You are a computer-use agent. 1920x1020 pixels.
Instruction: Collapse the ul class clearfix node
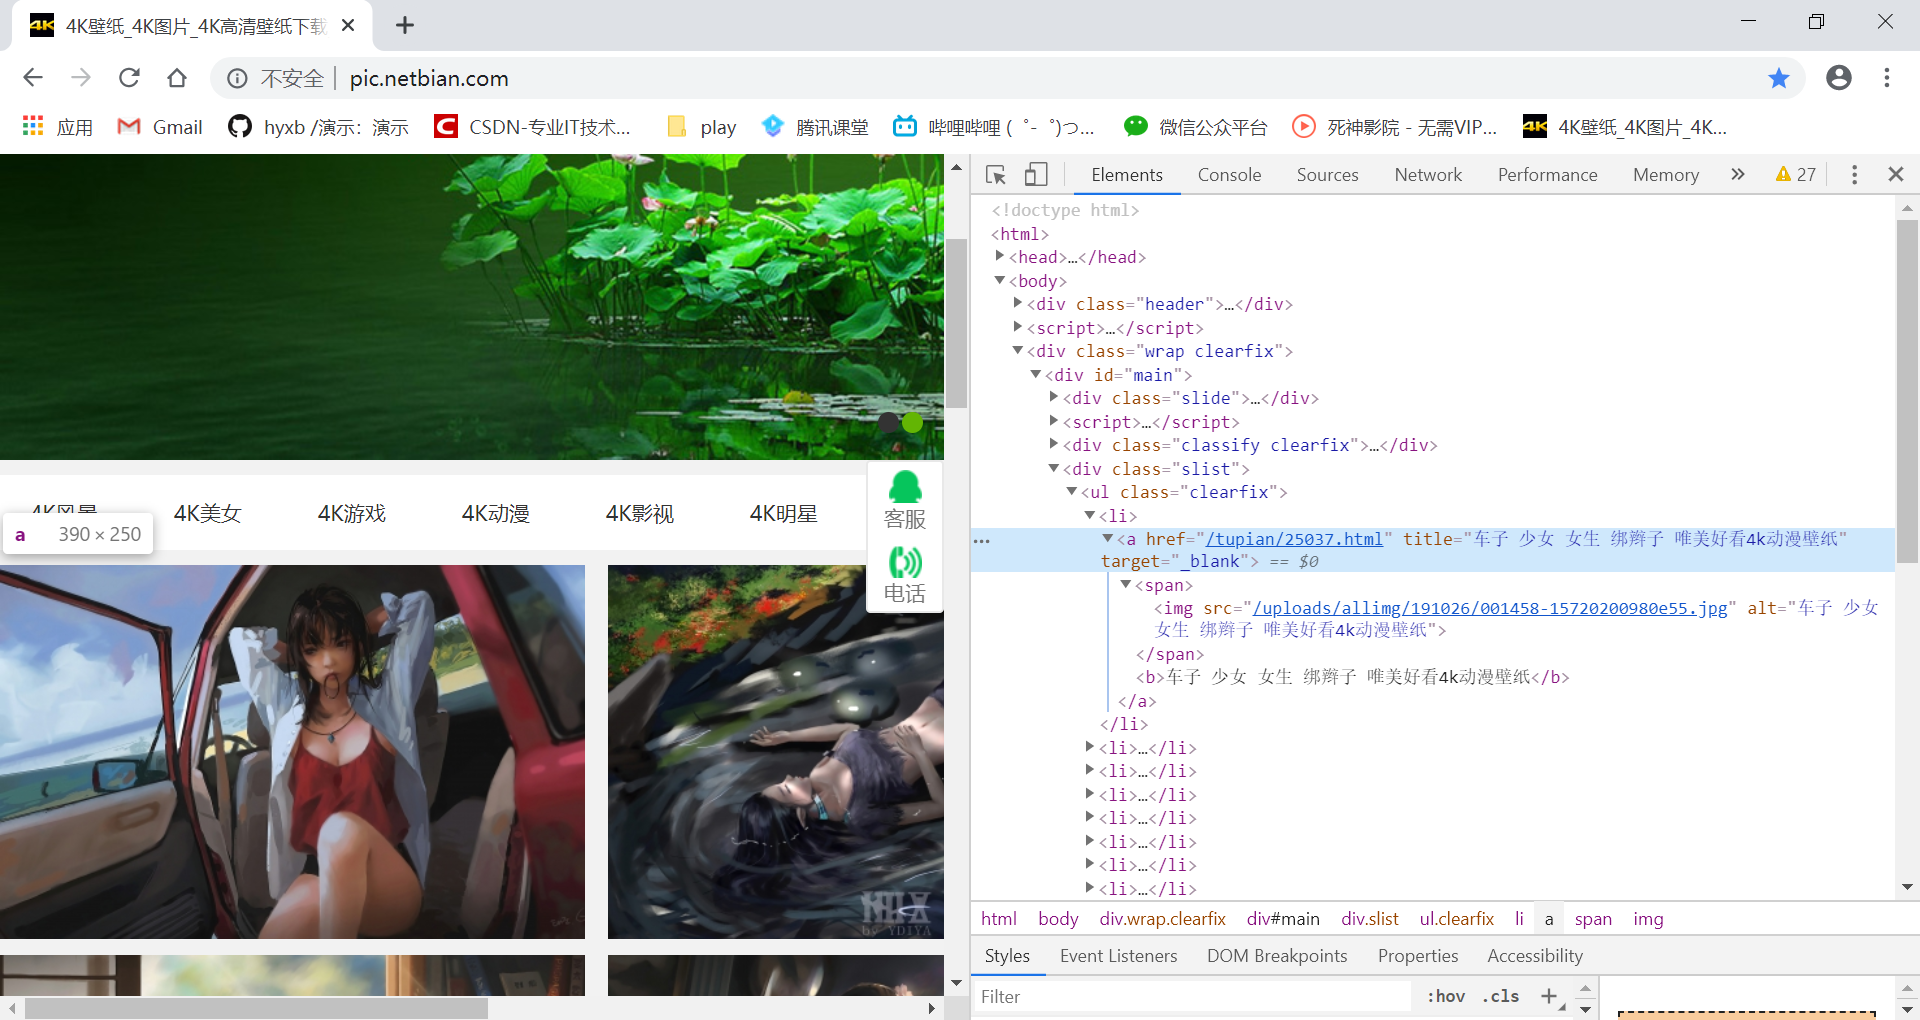tap(1071, 491)
